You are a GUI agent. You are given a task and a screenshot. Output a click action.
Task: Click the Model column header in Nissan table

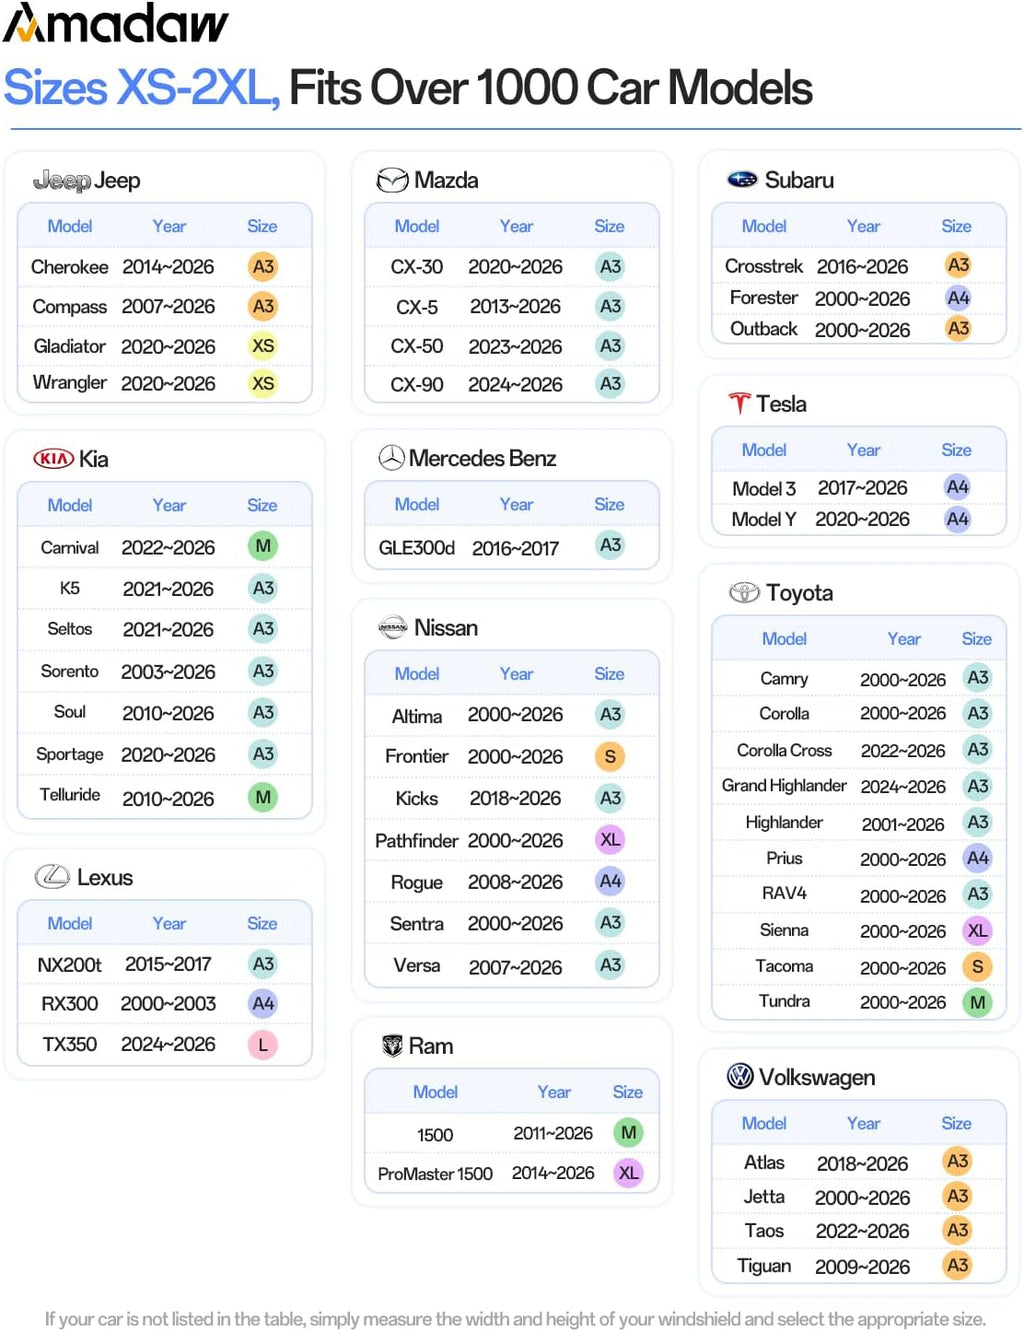pos(417,674)
